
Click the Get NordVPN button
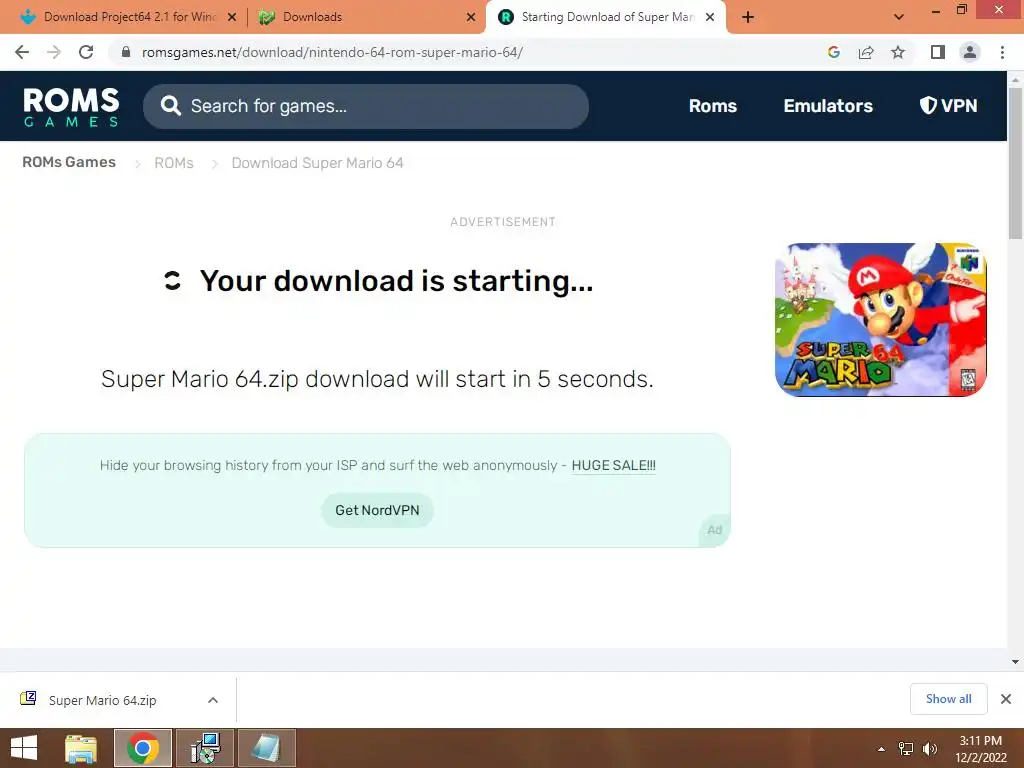pyautogui.click(x=377, y=510)
